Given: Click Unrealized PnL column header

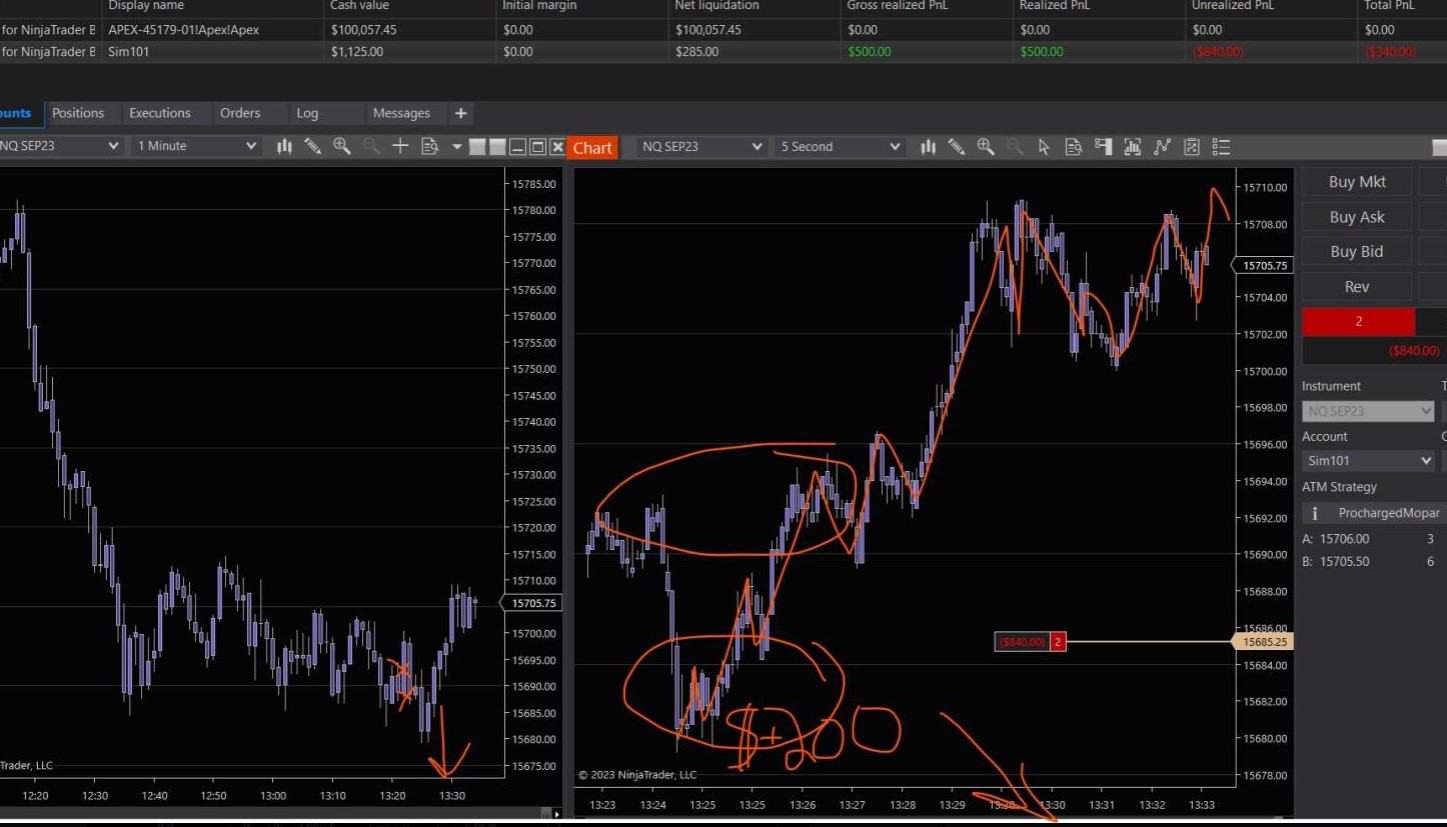Looking at the screenshot, I should click(x=1235, y=6).
